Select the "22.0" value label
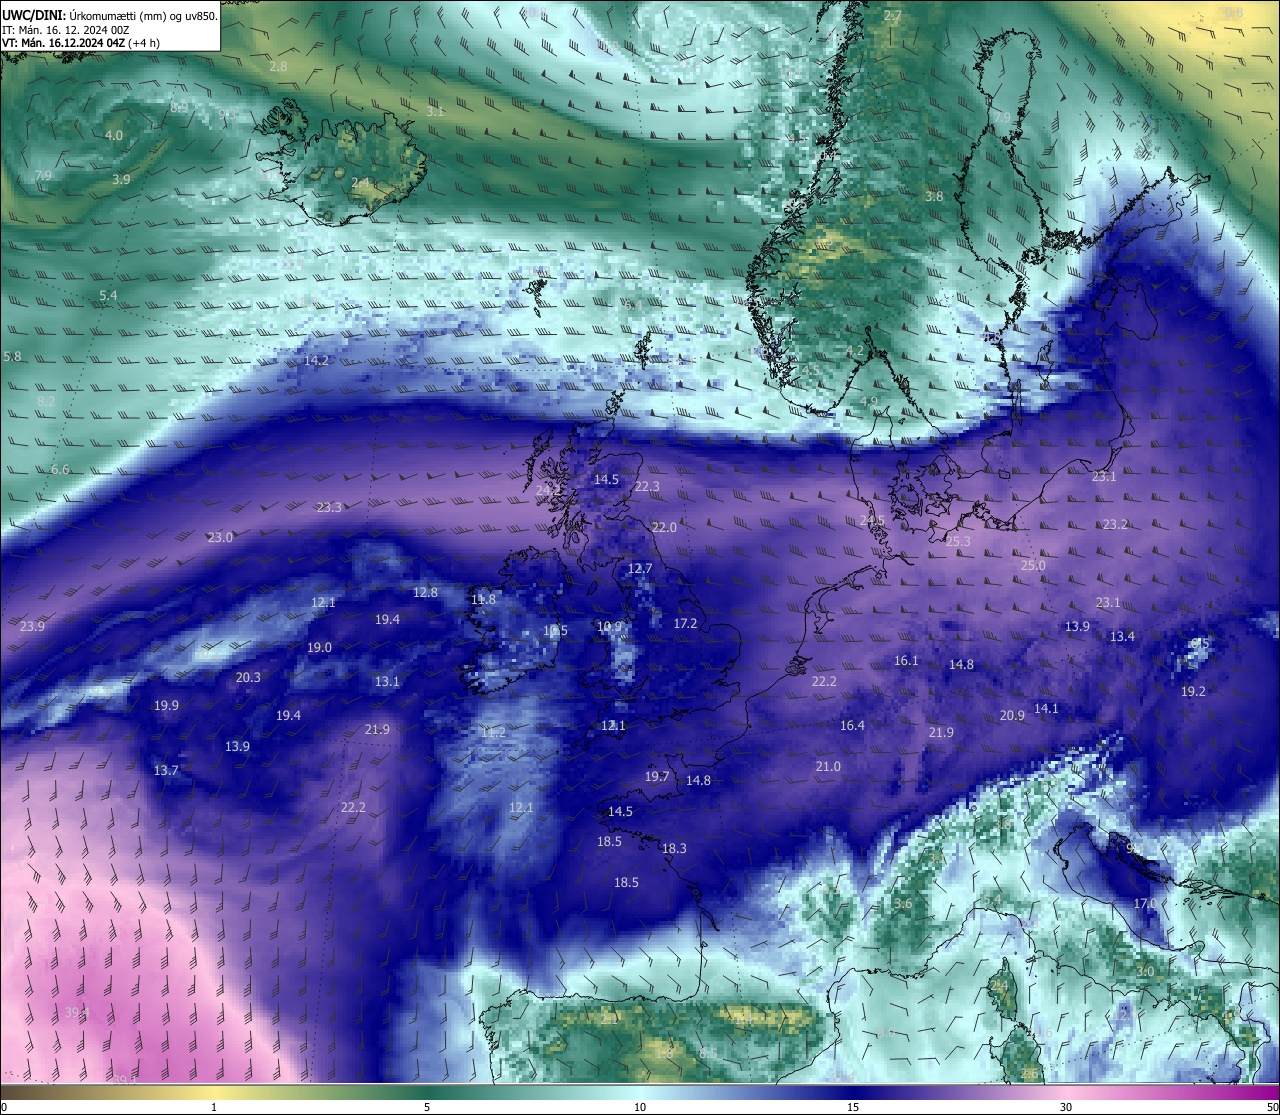 [x=664, y=527]
